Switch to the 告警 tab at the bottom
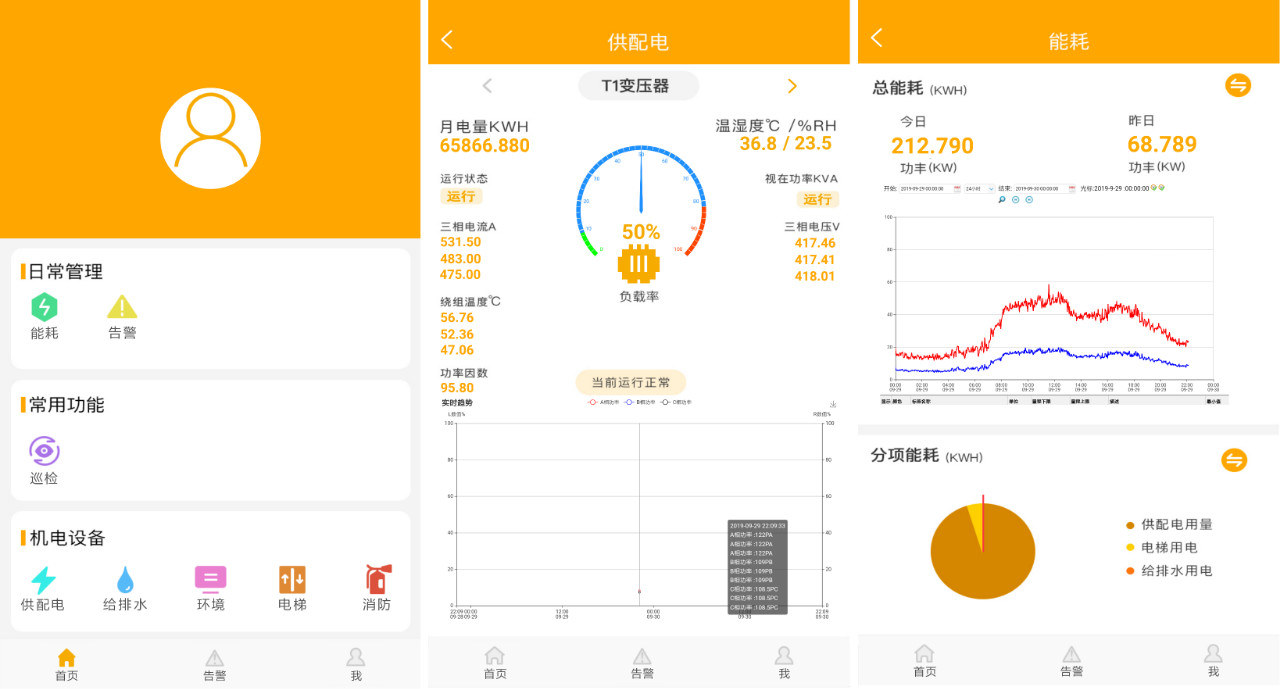This screenshot has height=689, width=1280. (x=640, y=661)
